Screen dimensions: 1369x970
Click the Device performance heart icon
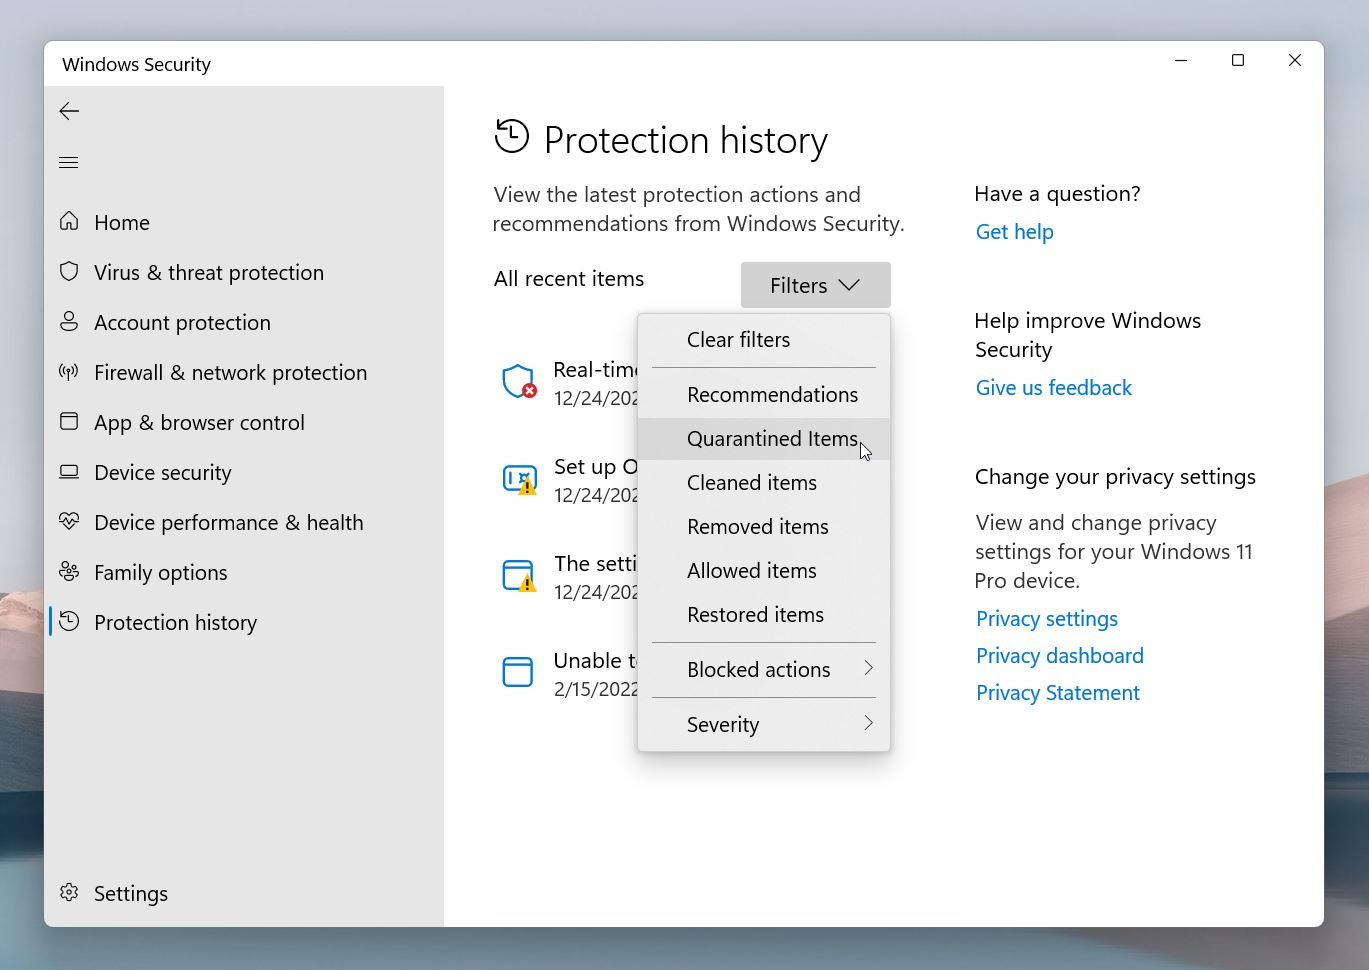coord(69,521)
